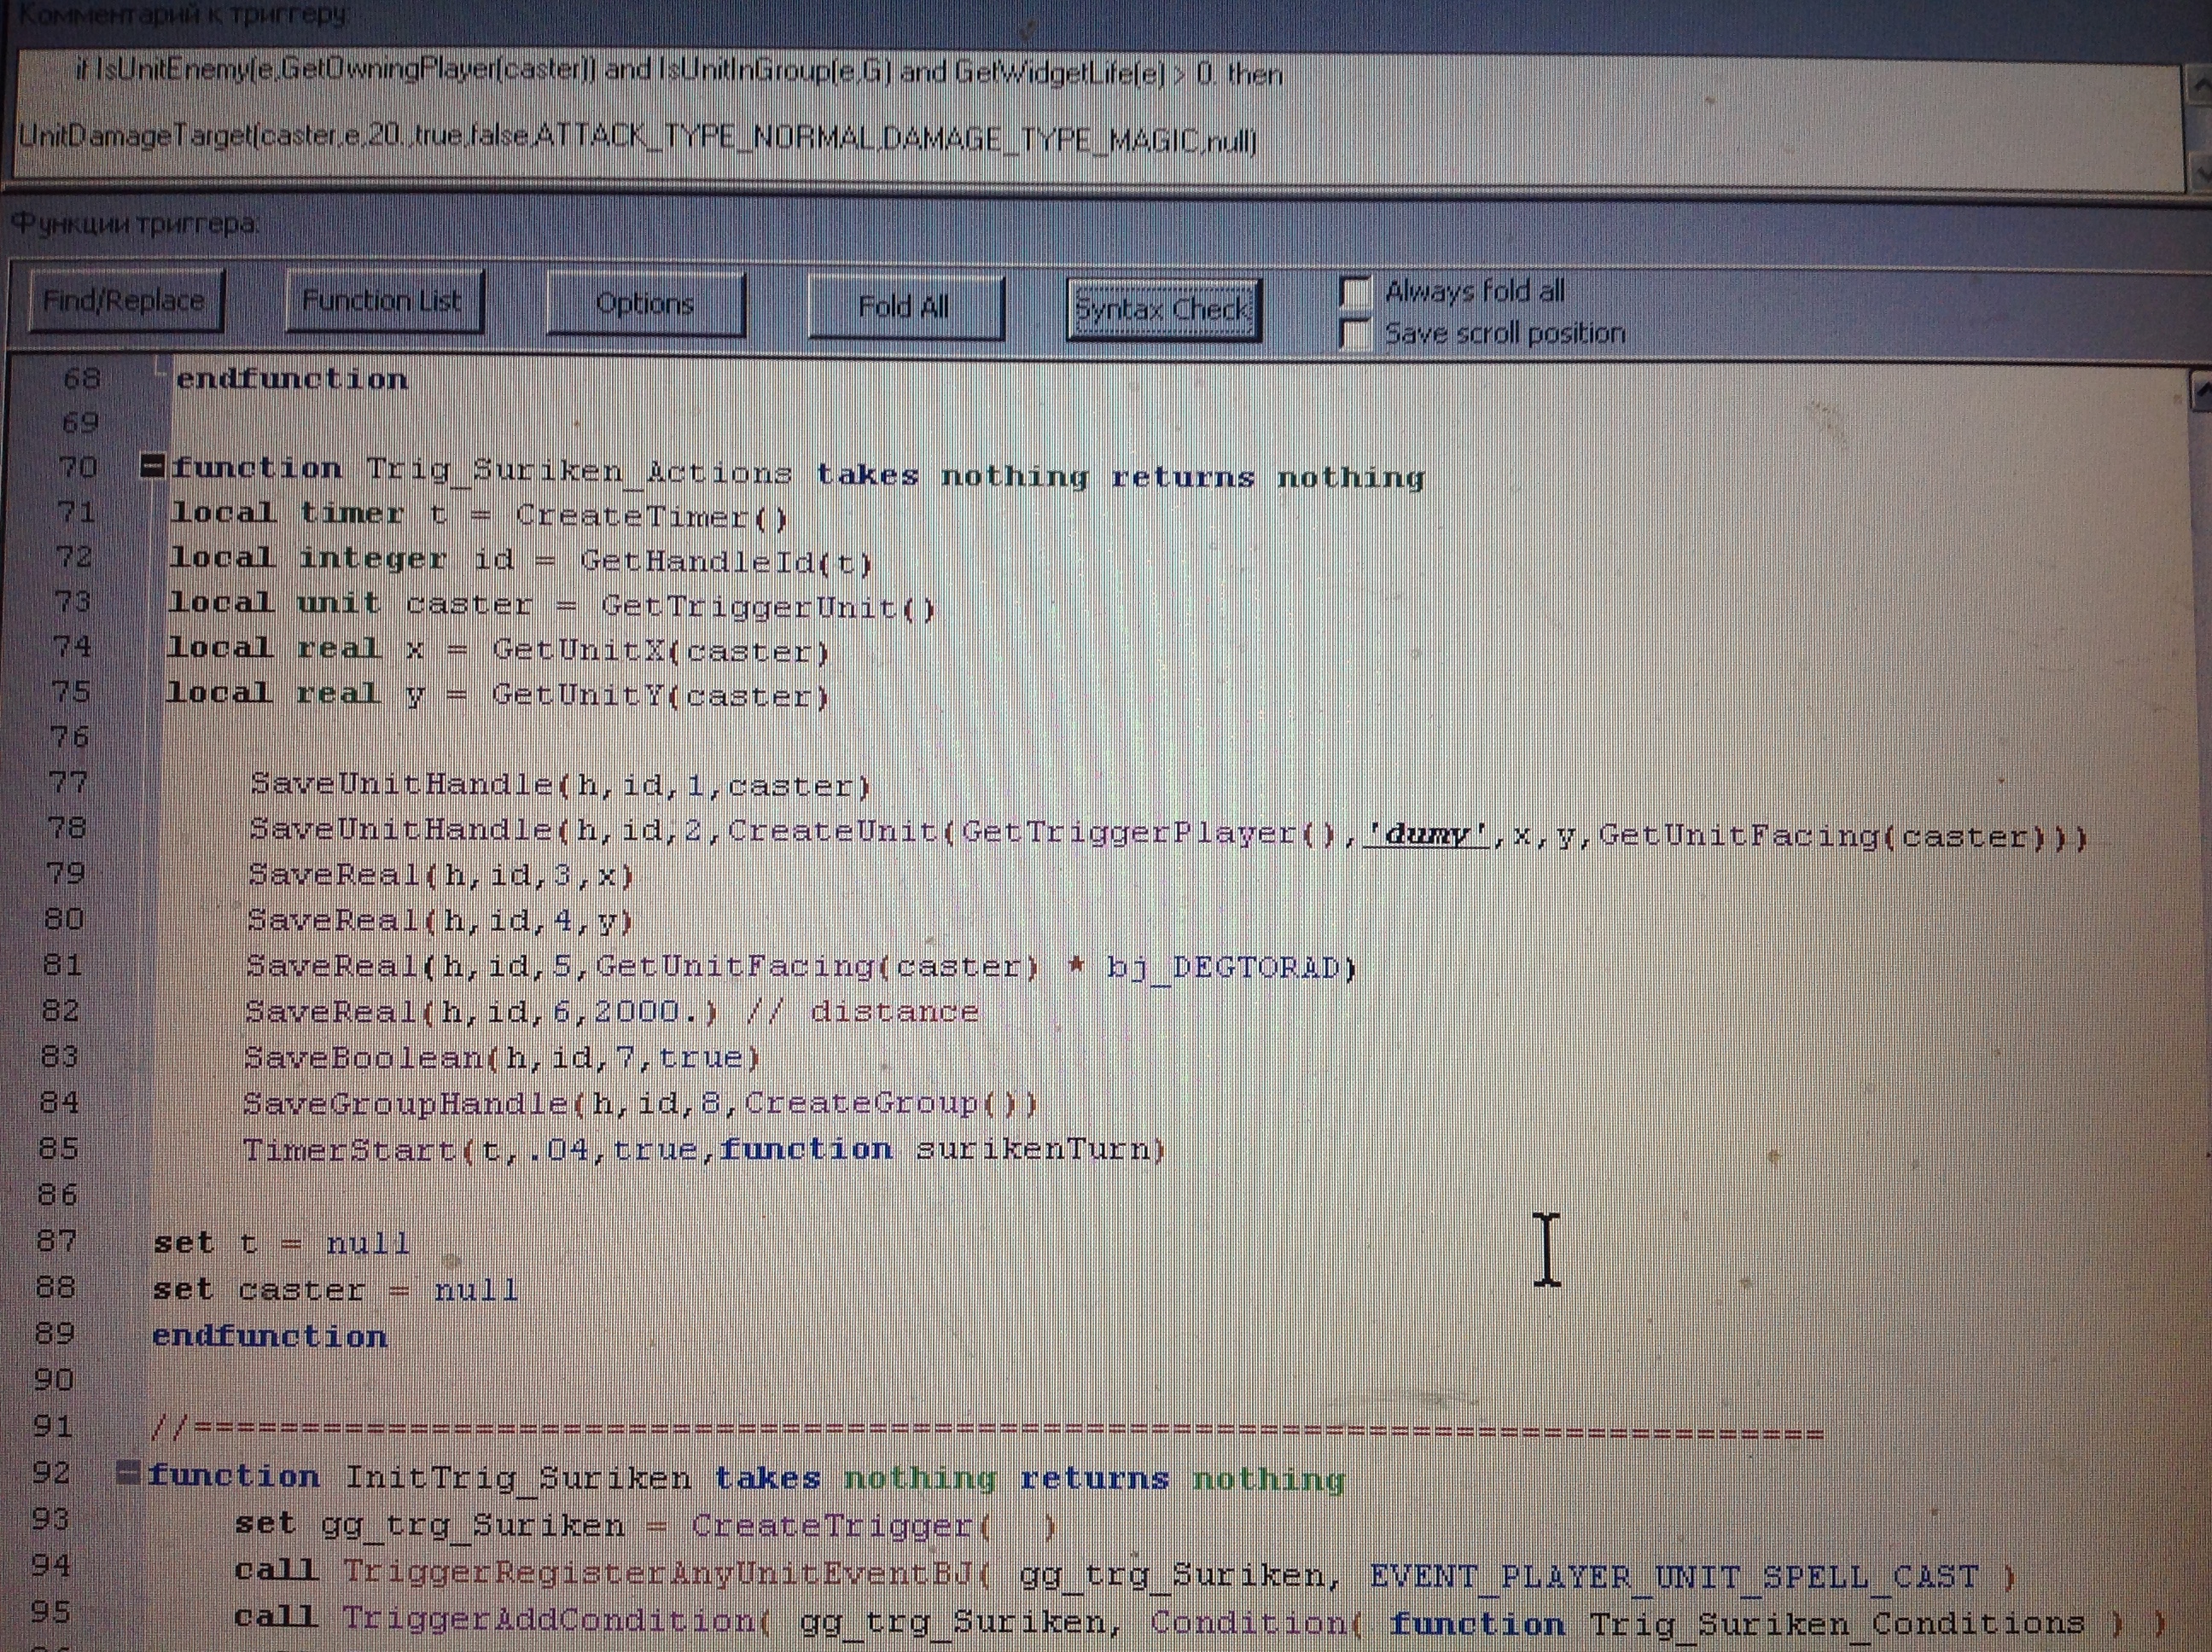Click 'GetTriggerUnit()' on line 73
This screenshot has height=1652, width=2212.
(767, 607)
